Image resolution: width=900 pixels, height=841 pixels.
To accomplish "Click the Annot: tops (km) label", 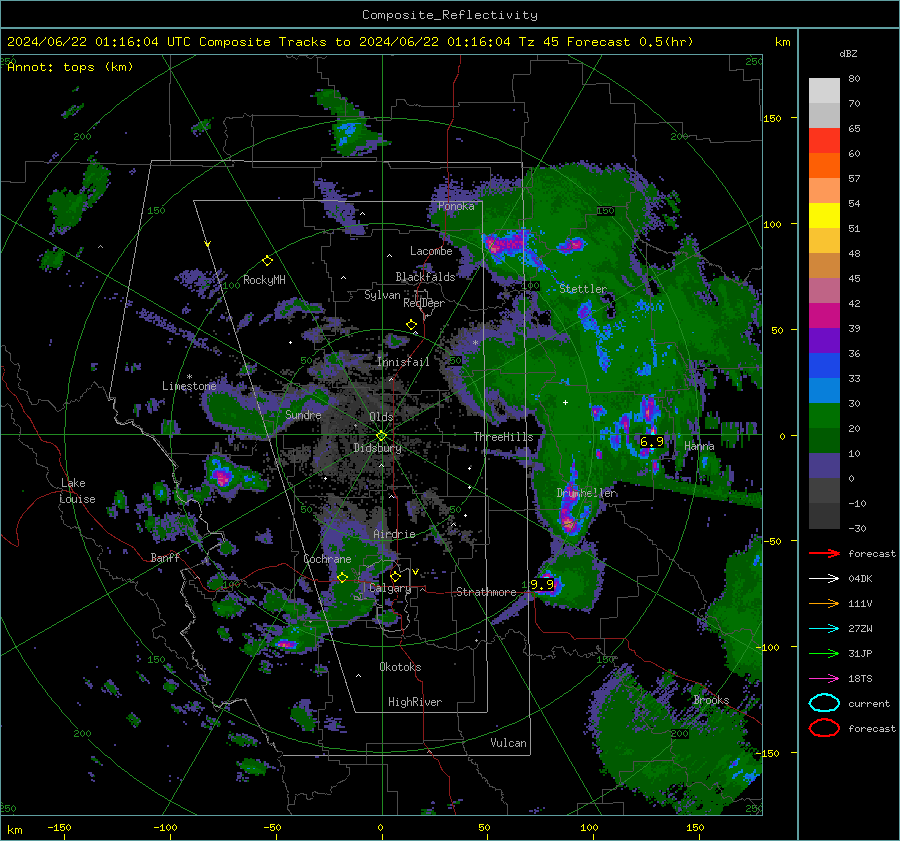I will (70, 67).
